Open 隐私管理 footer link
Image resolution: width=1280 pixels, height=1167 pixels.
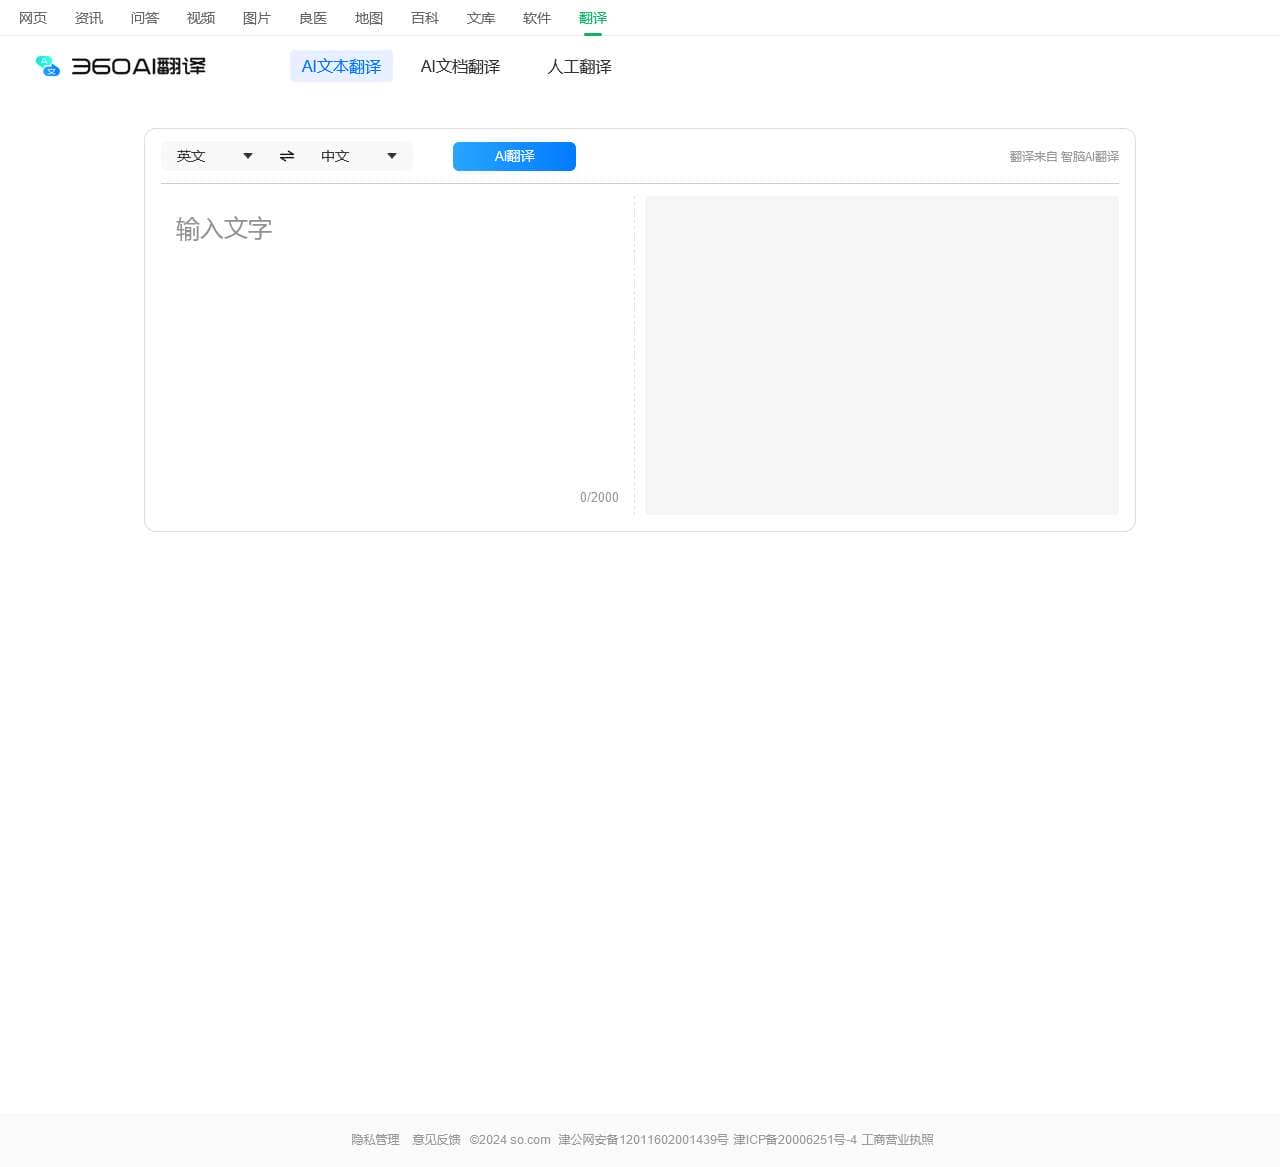tap(375, 1140)
